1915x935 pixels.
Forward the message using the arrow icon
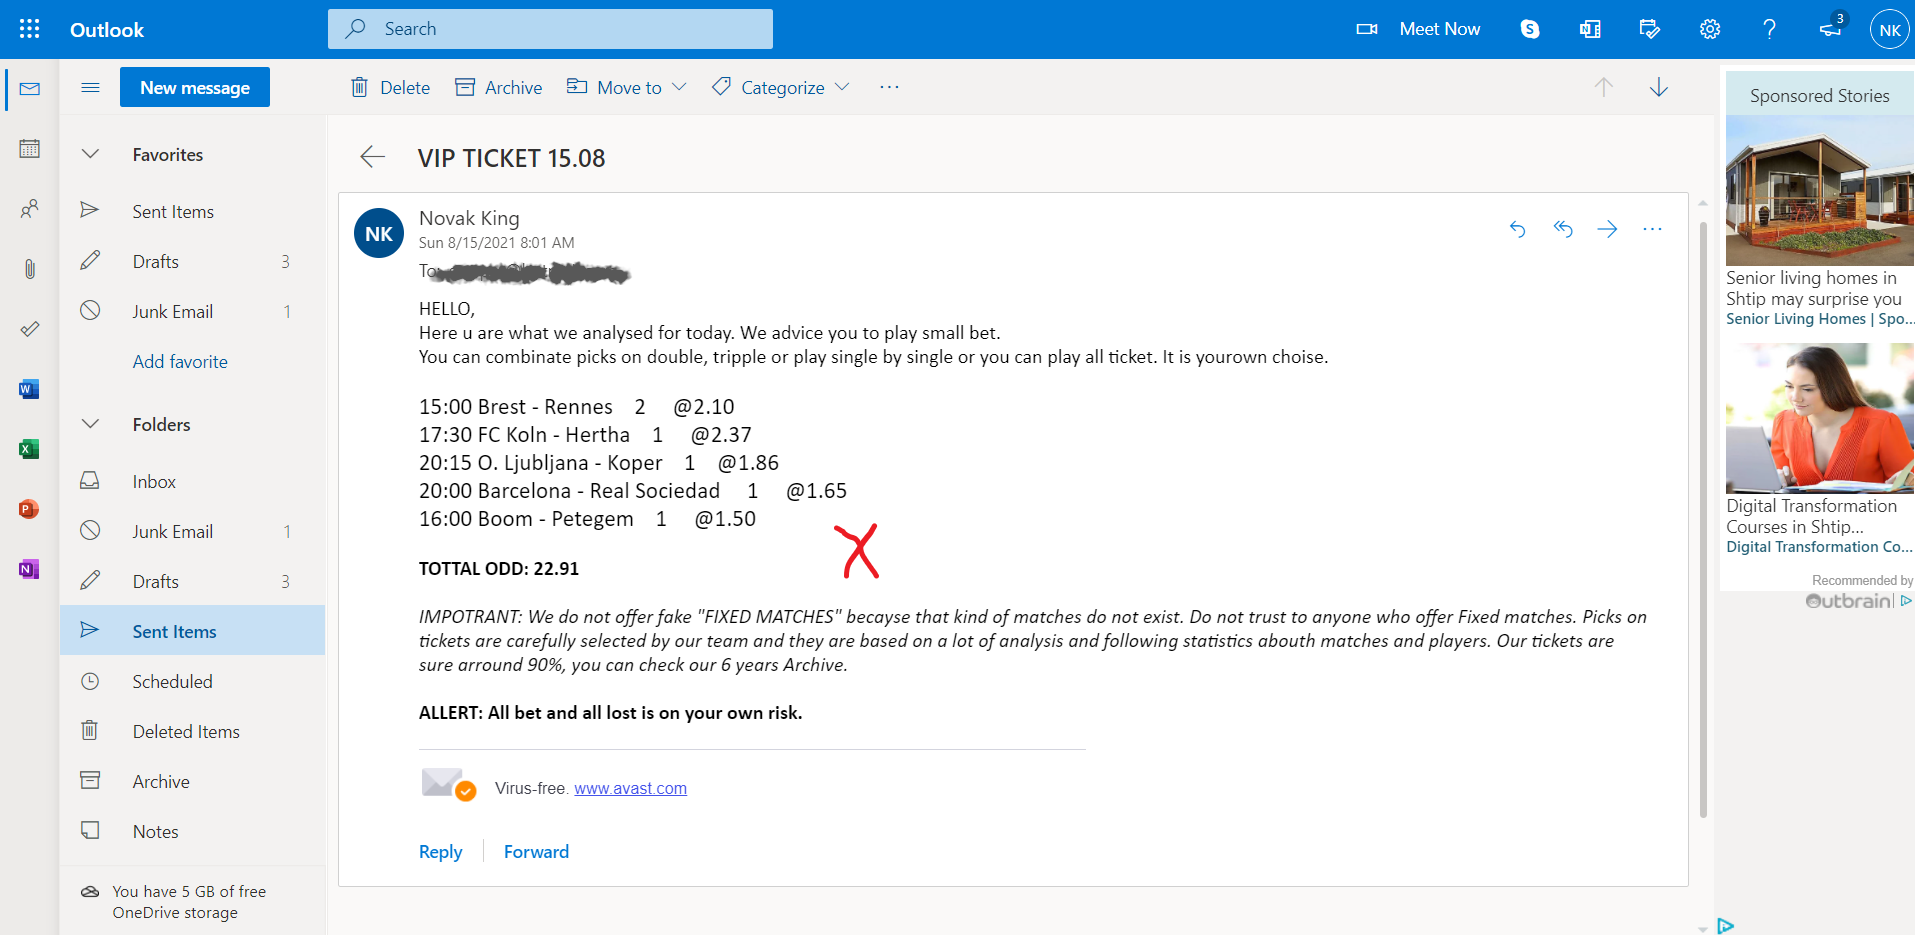(1608, 229)
